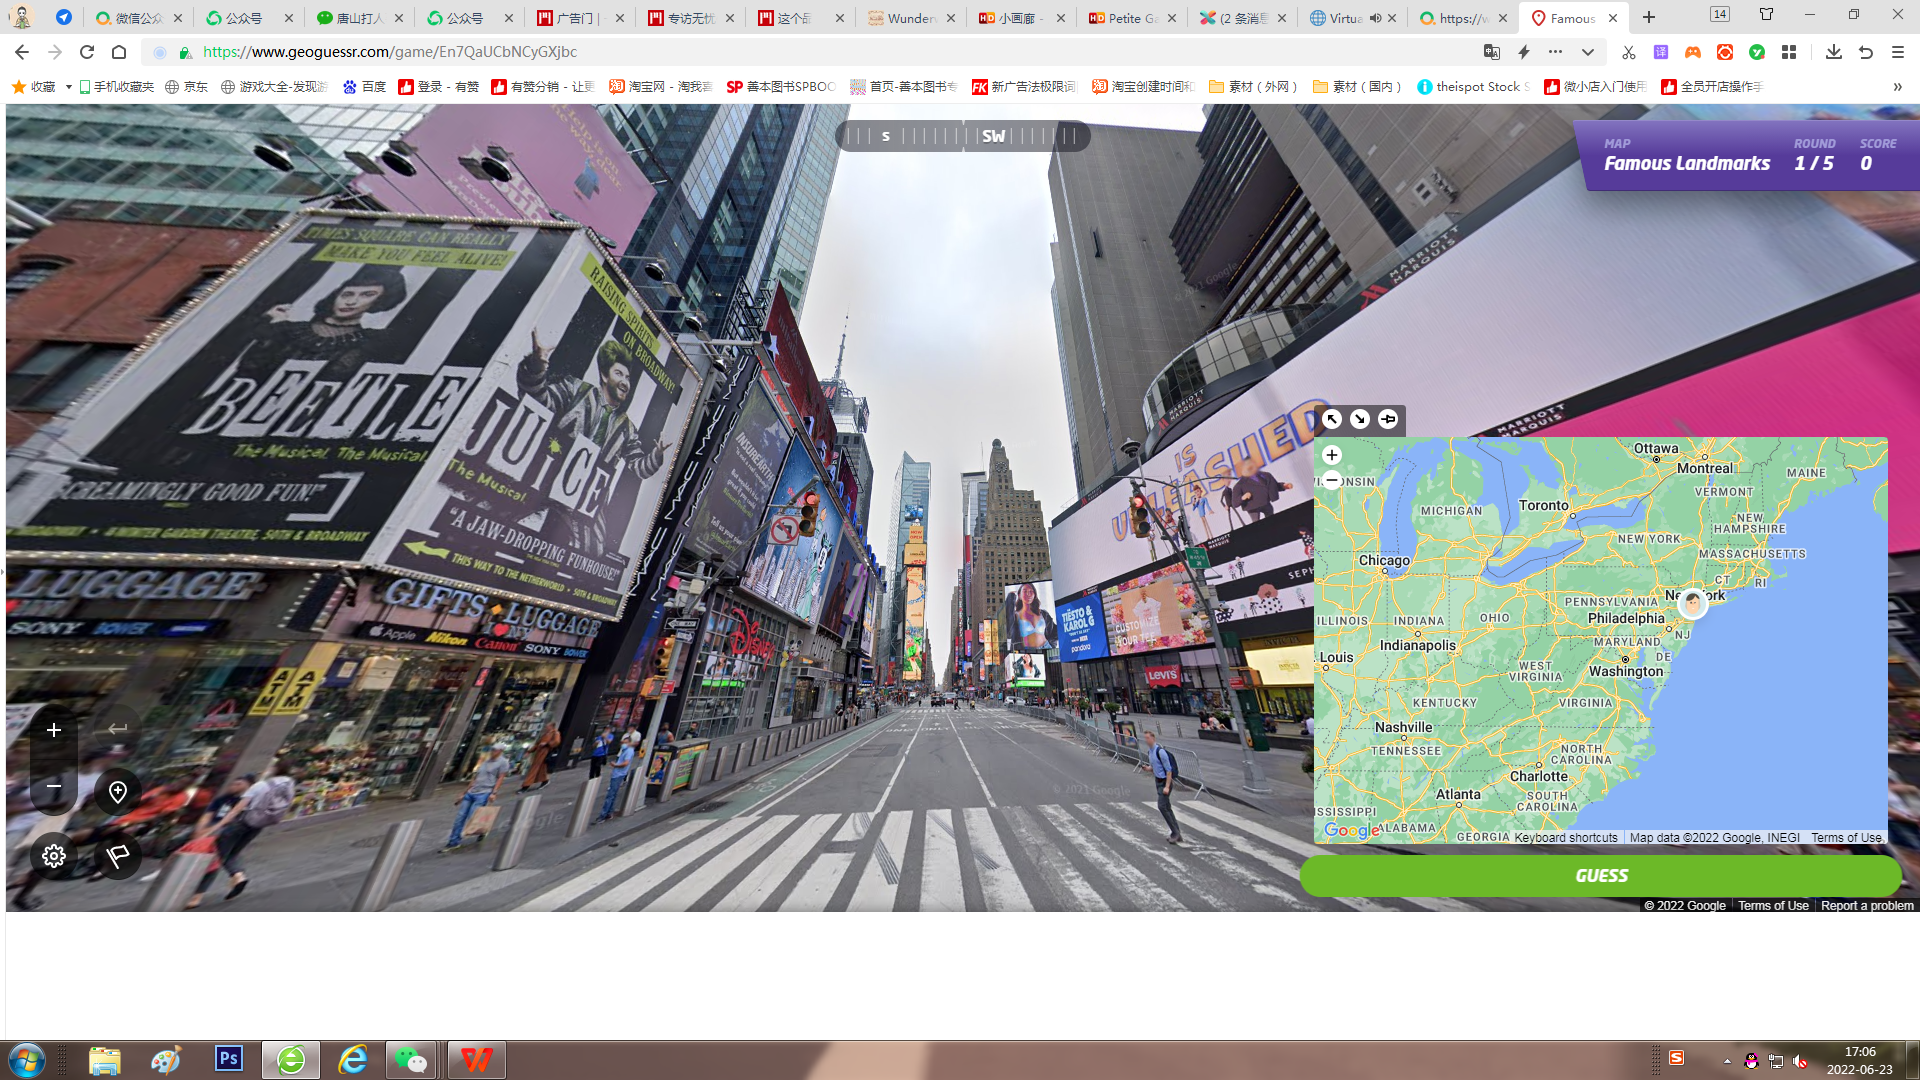This screenshot has width=1920, height=1080.
Task: Zoom out on the guess map
Action: [x=1332, y=480]
